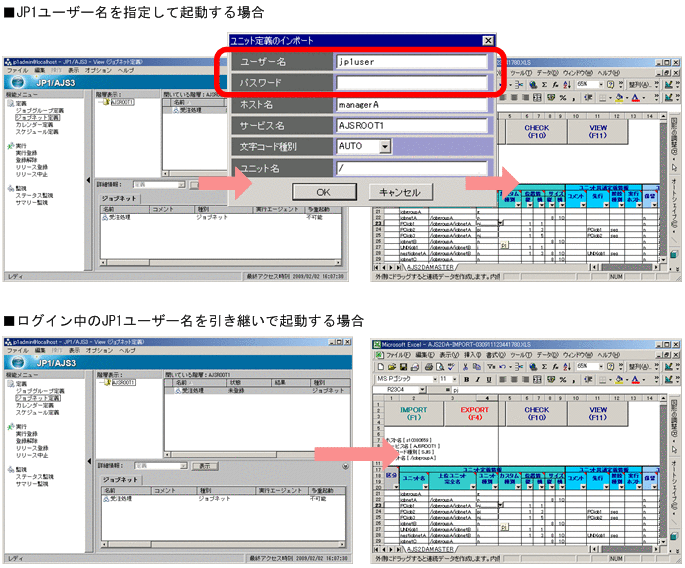Image resolution: width=685 pixels, height=568 pixels.
Task: Open オプション menu in lower JP1/AJS3 window
Action: coord(99,350)
